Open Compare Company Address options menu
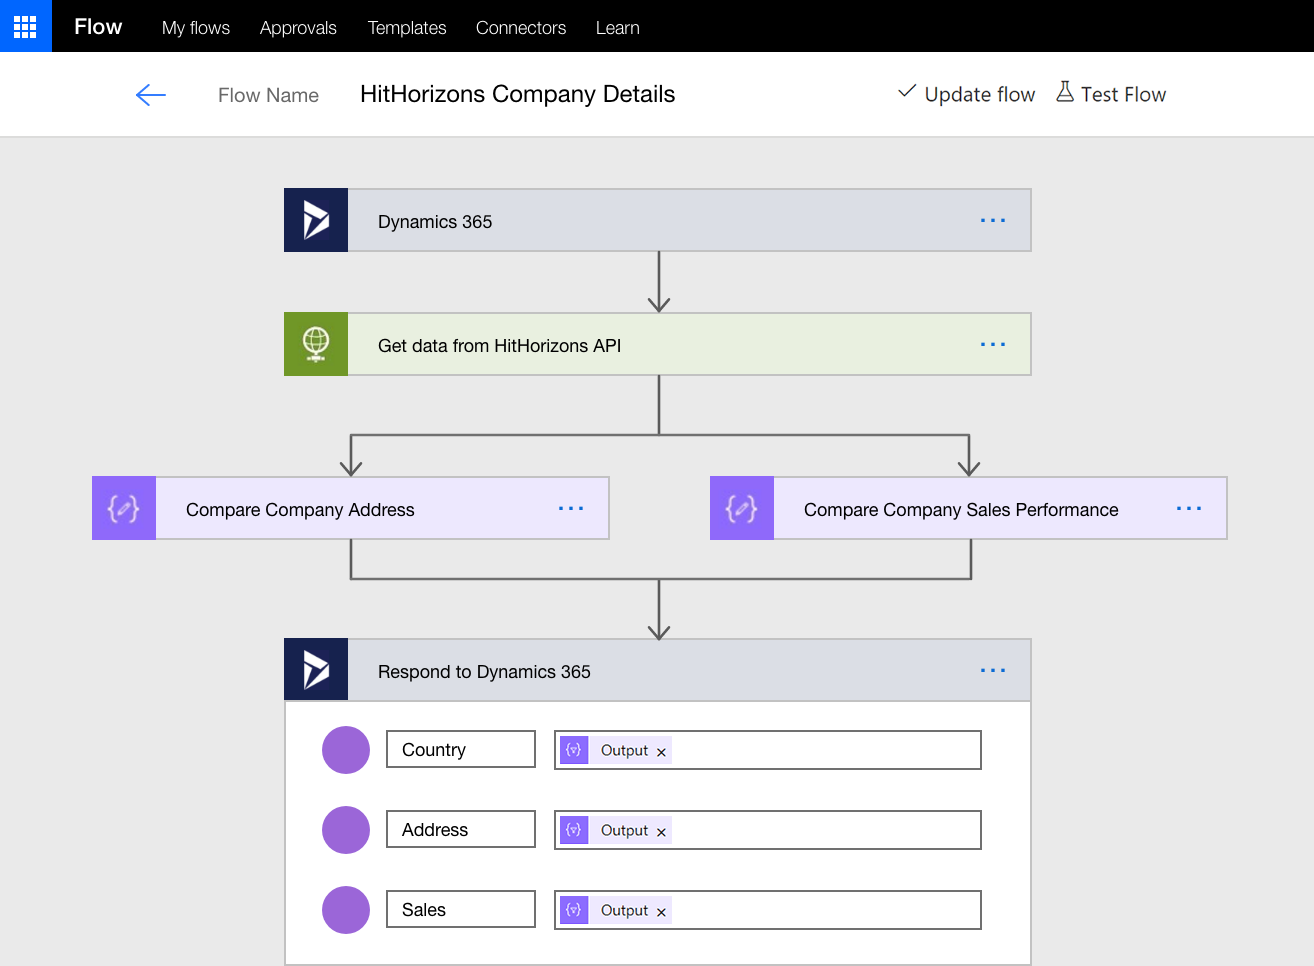The image size is (1314, 966). click(x=571, y=508)
